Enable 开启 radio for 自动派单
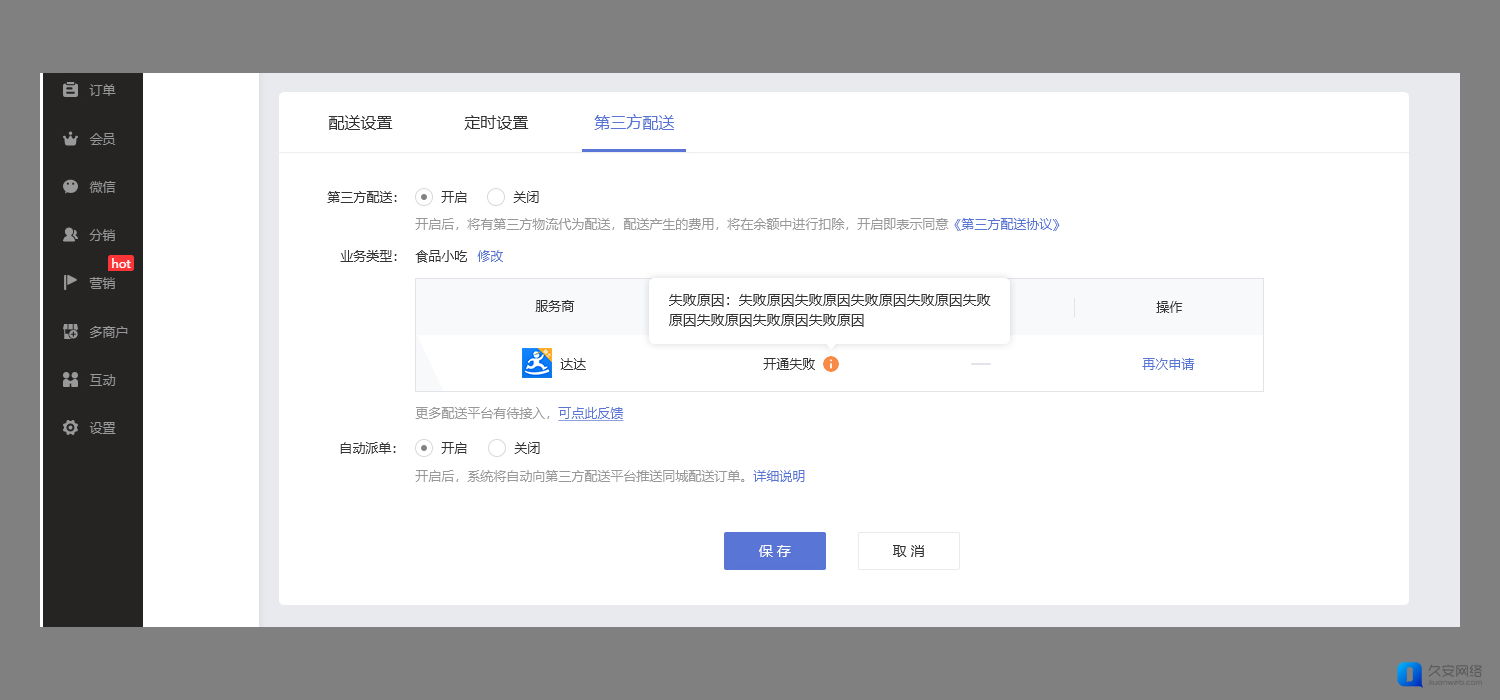 [424, 448]
